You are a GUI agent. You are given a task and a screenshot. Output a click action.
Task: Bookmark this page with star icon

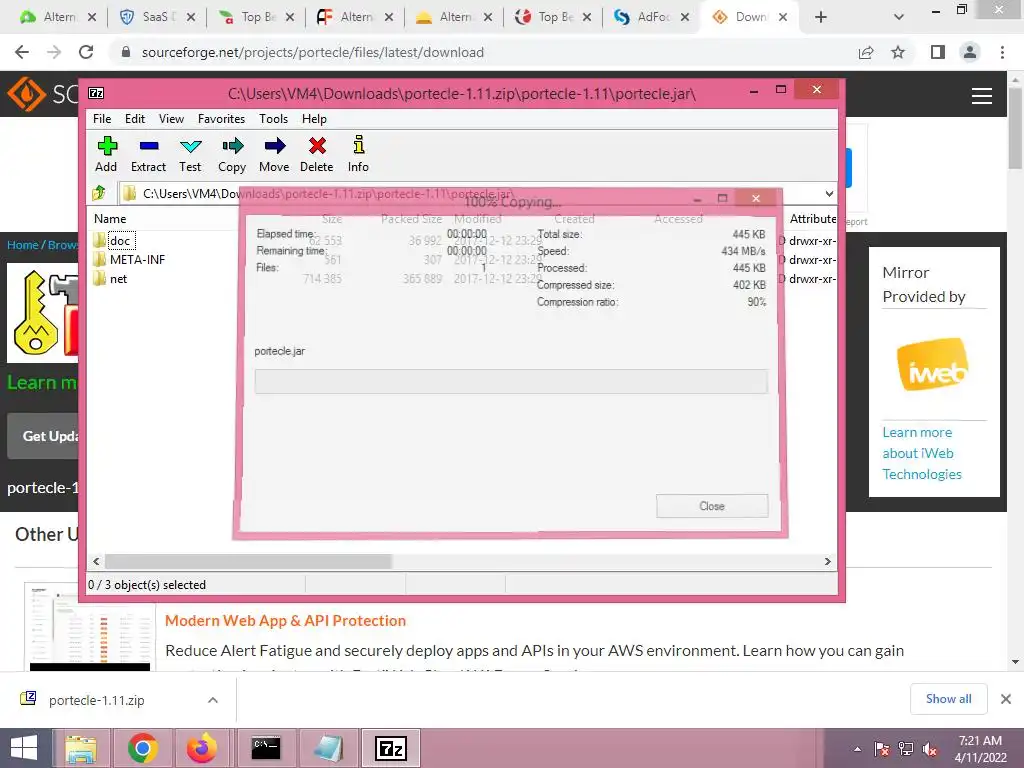tap(898, 52)
